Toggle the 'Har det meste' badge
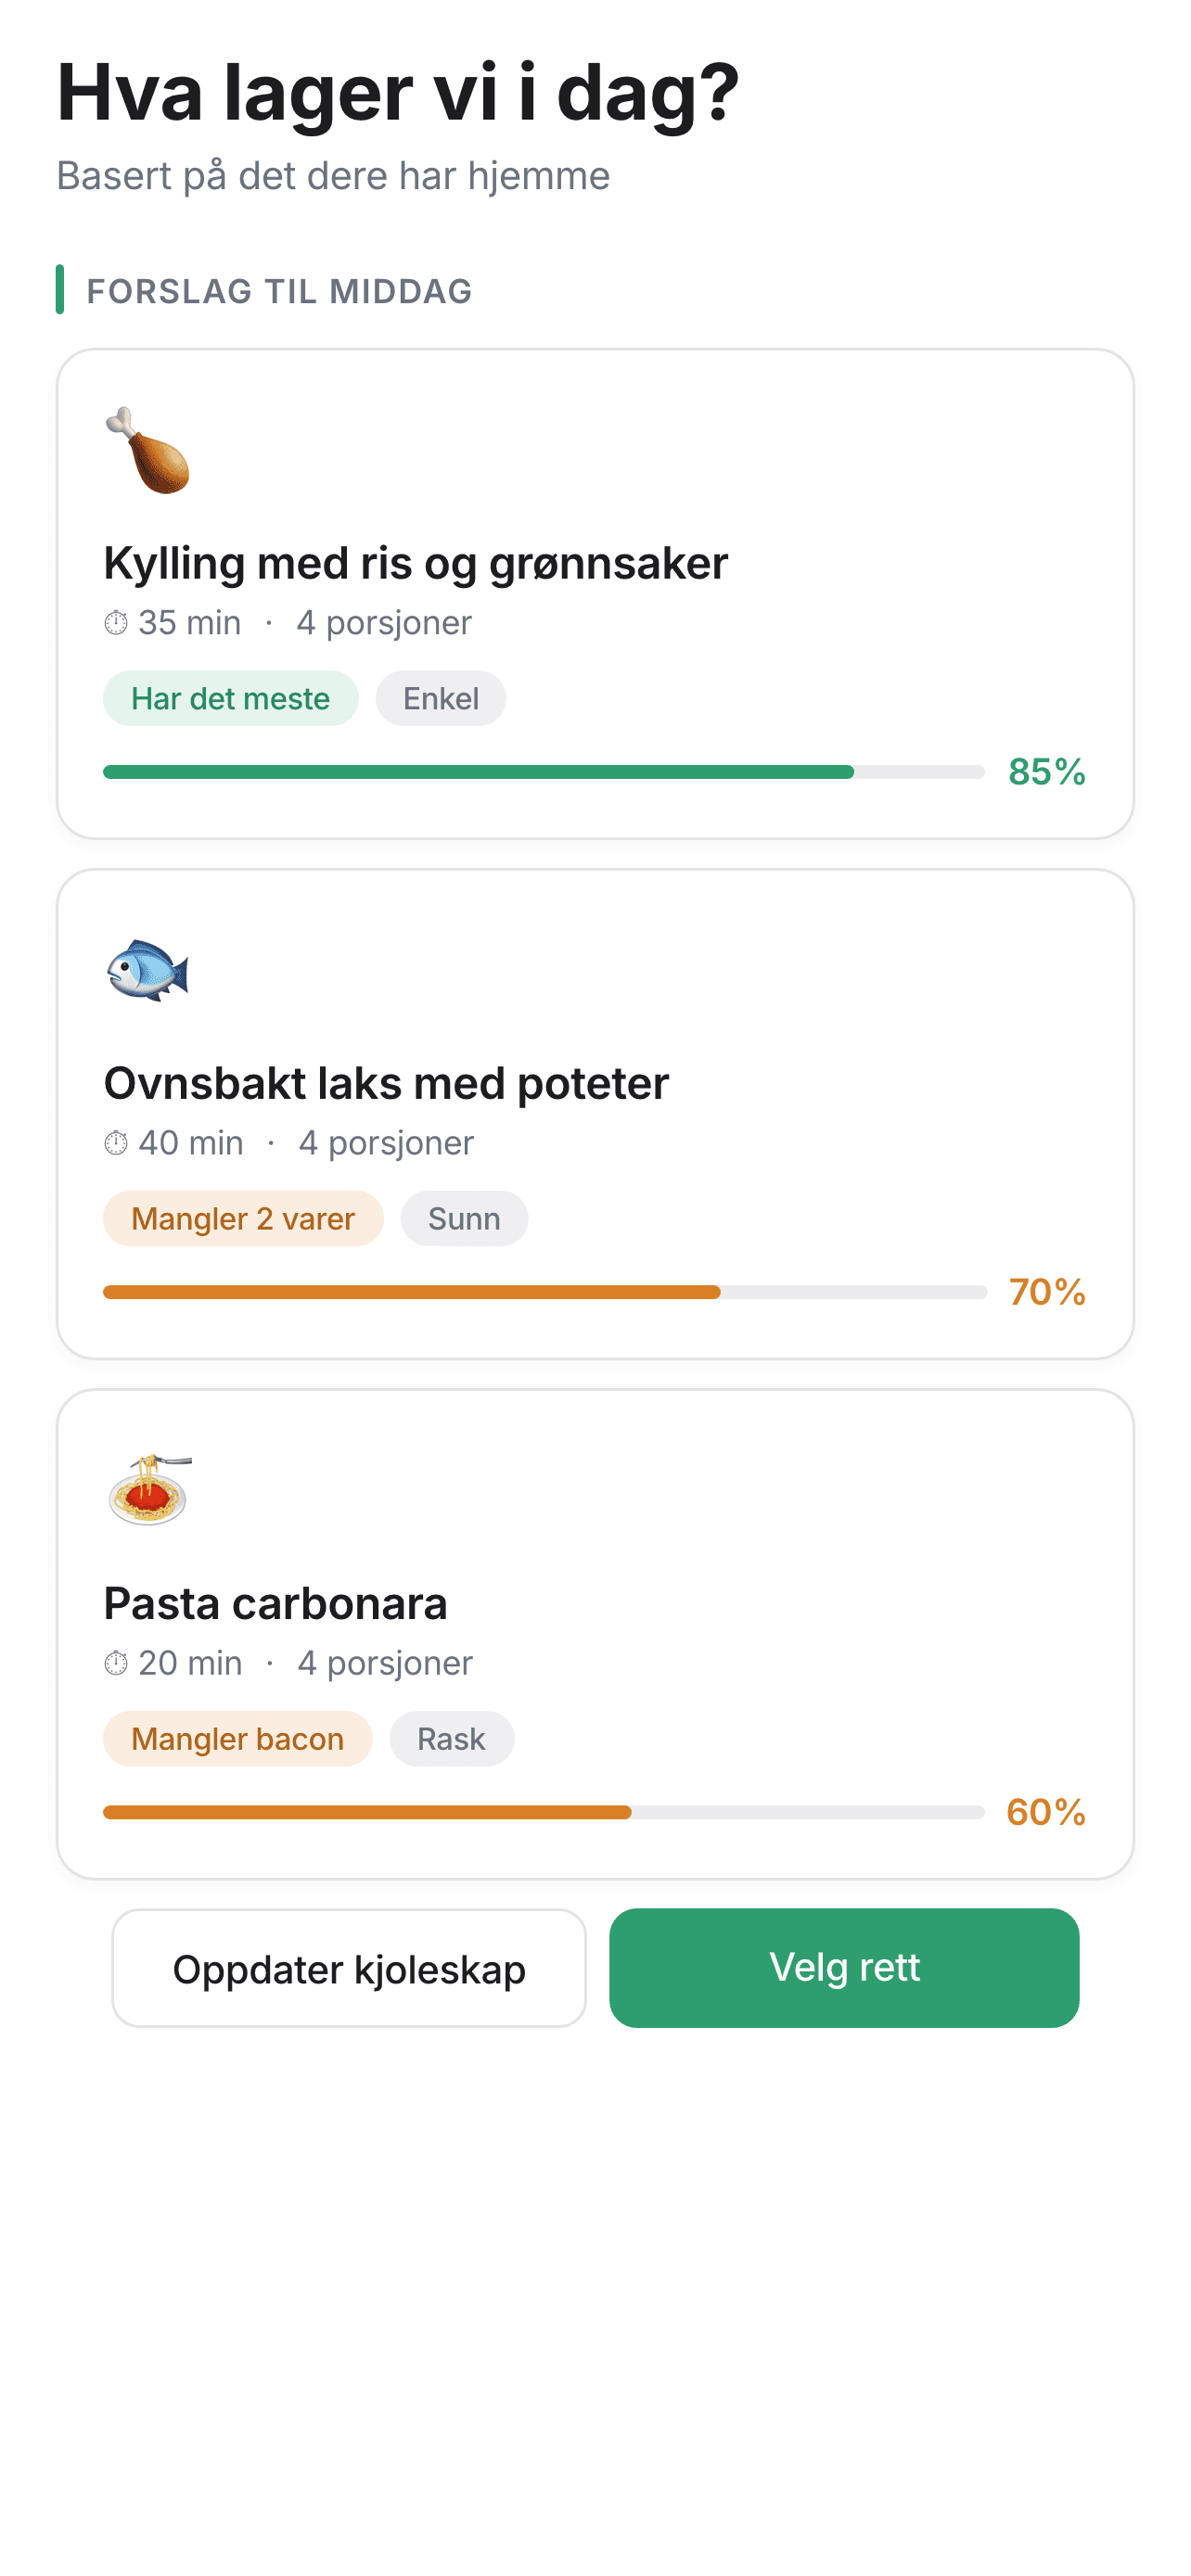1191x2576 pixels. coord(230,698)
